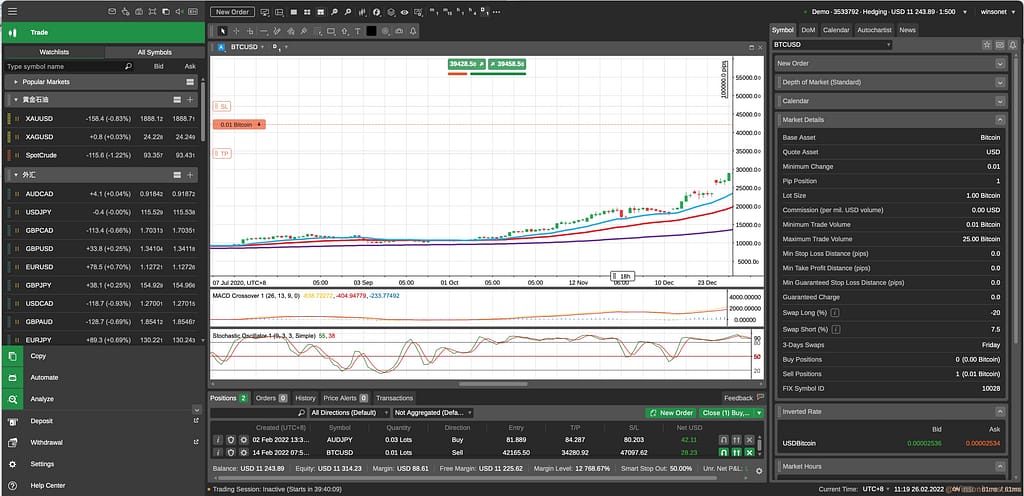Select the text annotation tool
The image size is (1024, 496).
pyautogui.click(x=358, y=31)
